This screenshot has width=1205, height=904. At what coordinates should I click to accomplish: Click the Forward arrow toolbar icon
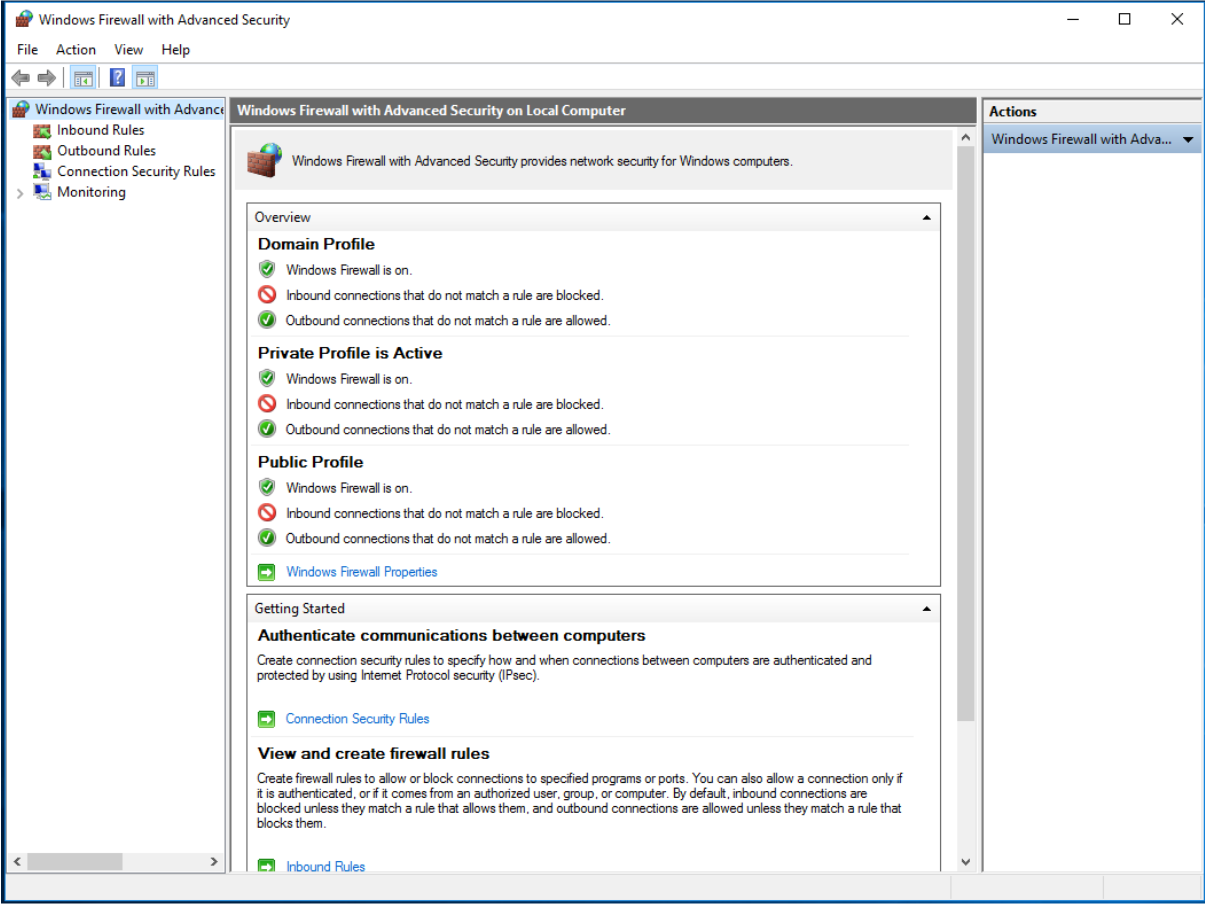(46, 78)
